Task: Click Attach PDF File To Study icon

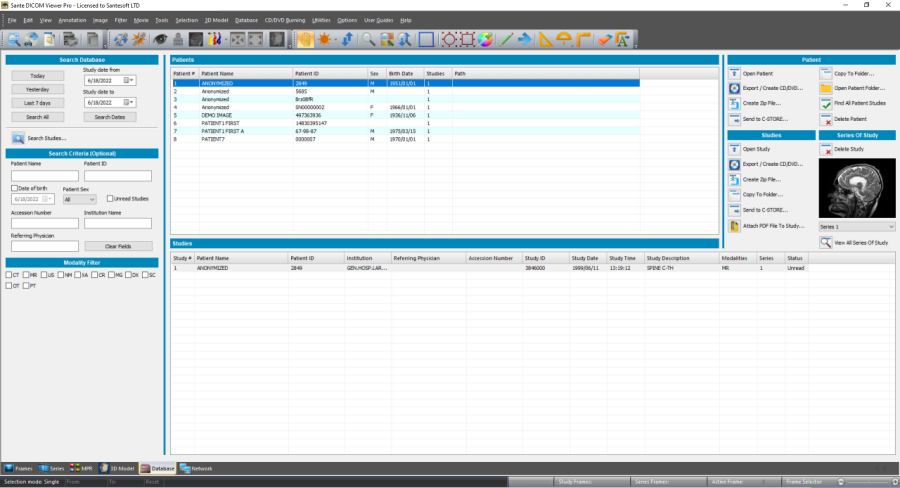Action: click(735, 226)
